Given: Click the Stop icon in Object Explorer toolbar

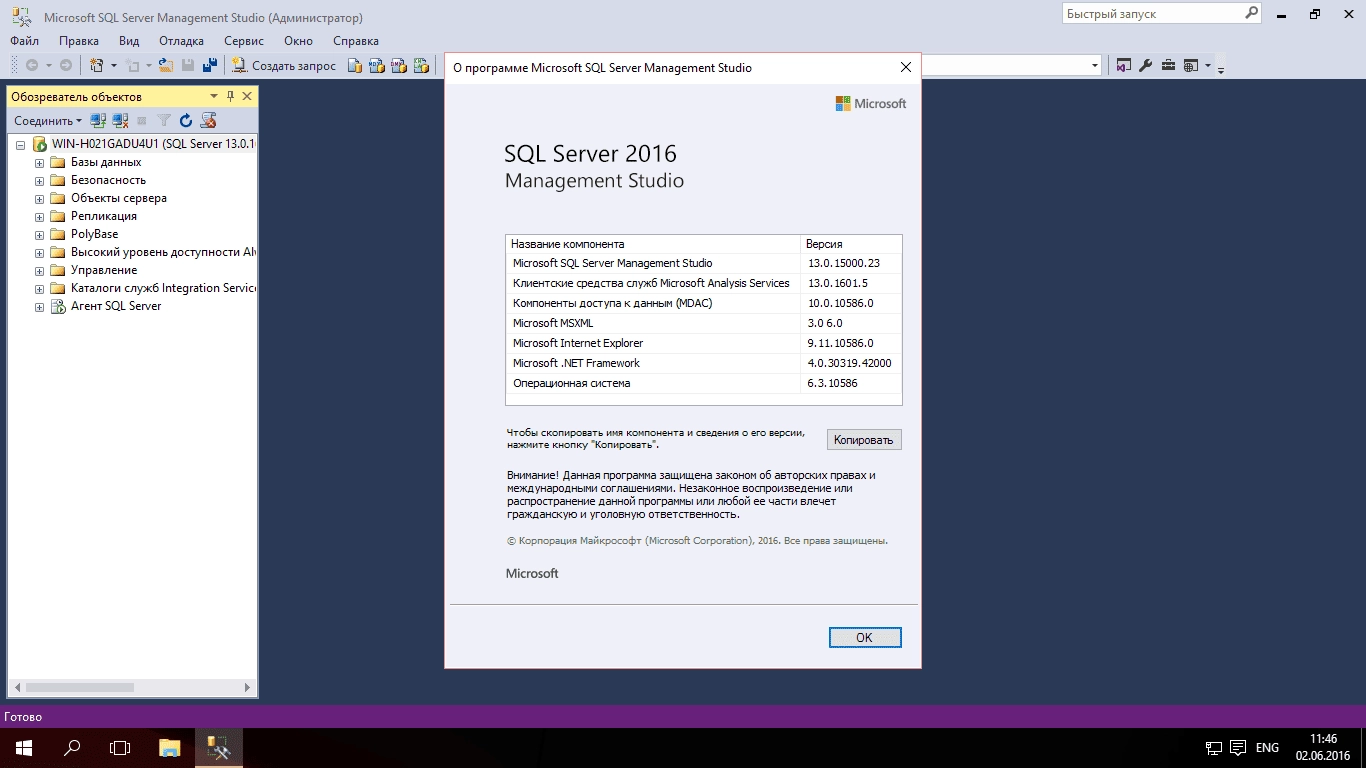Looking at the screenshot, I should click(142, 120).
